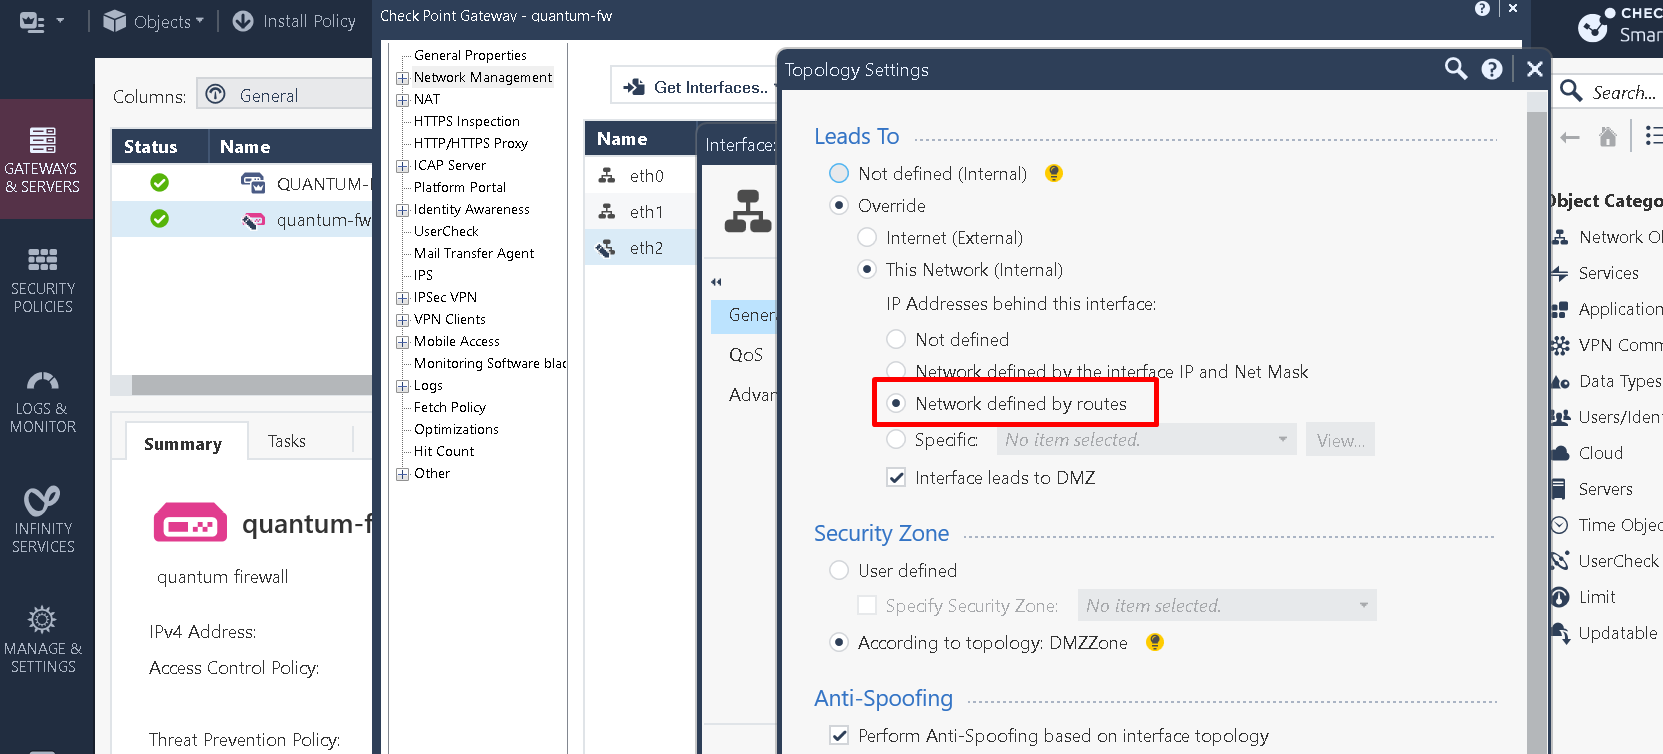Viewport: 1663px width, 754px height.
Task: Click help icon in Topology Settings
Action: [x=1492, y=69]
